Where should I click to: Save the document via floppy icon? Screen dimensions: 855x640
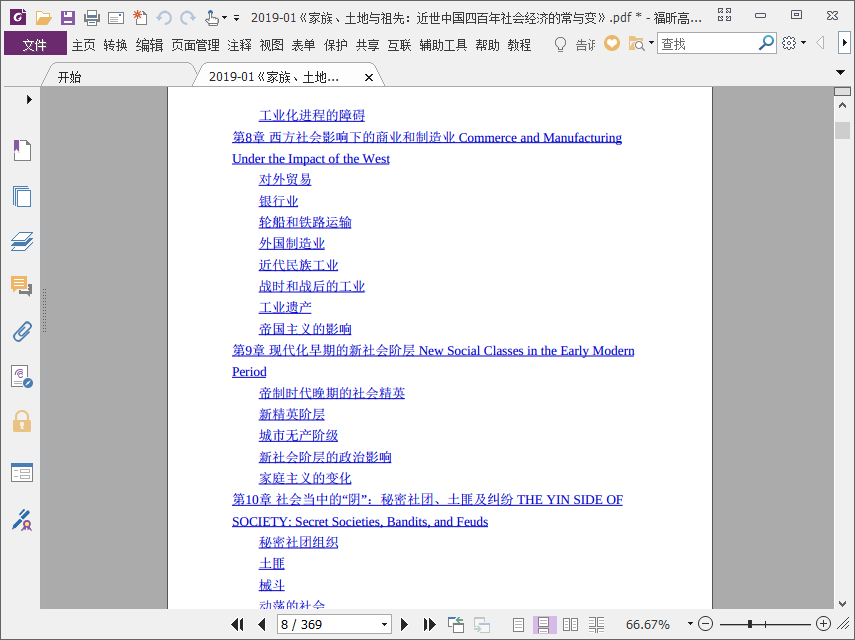tap(68, 17)
